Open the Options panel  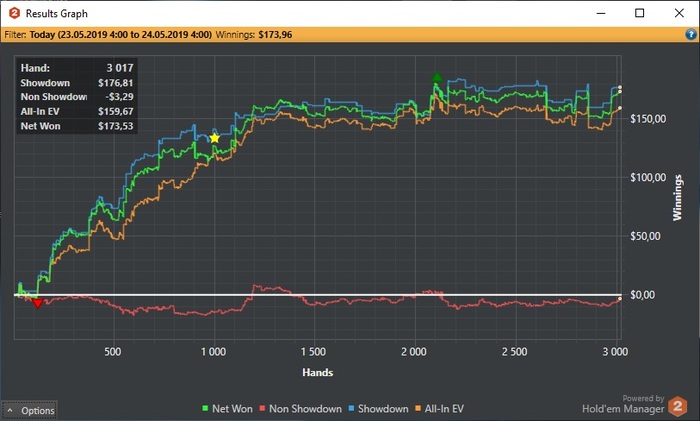click(29, 410)
